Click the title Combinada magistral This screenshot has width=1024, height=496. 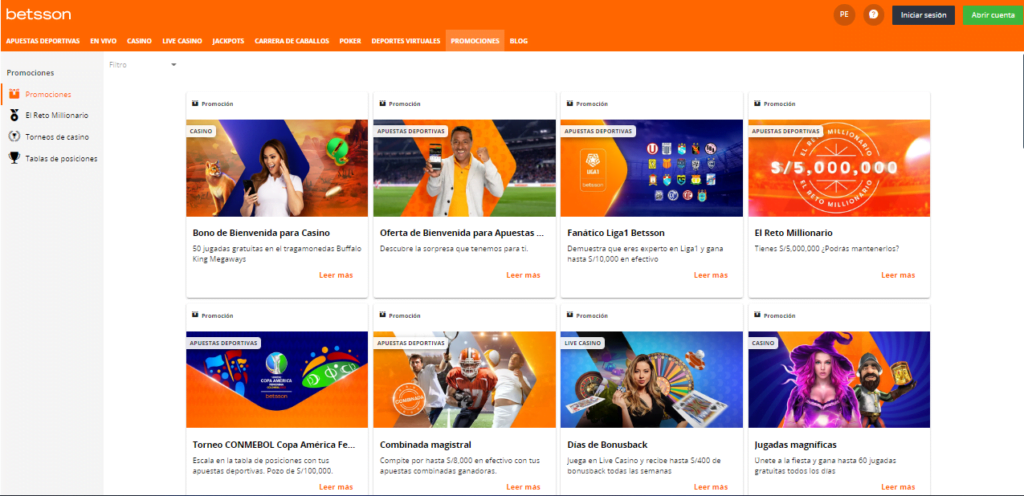[425, 445]
